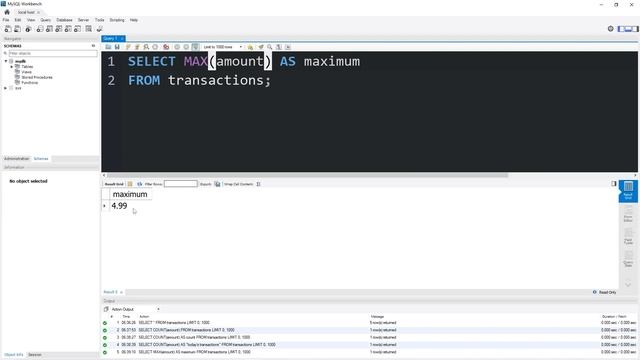Click the create new table toolbar icon
Image resolution: width=640 pixels, height=360 pixels.
[49, 29]
